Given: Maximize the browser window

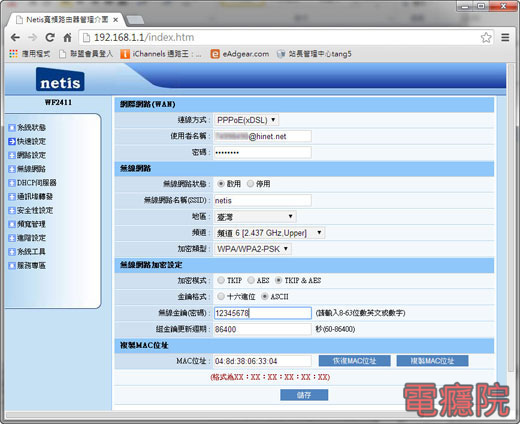Looking at the screenshot, I should pyautogui.click(x=481, y=6).
